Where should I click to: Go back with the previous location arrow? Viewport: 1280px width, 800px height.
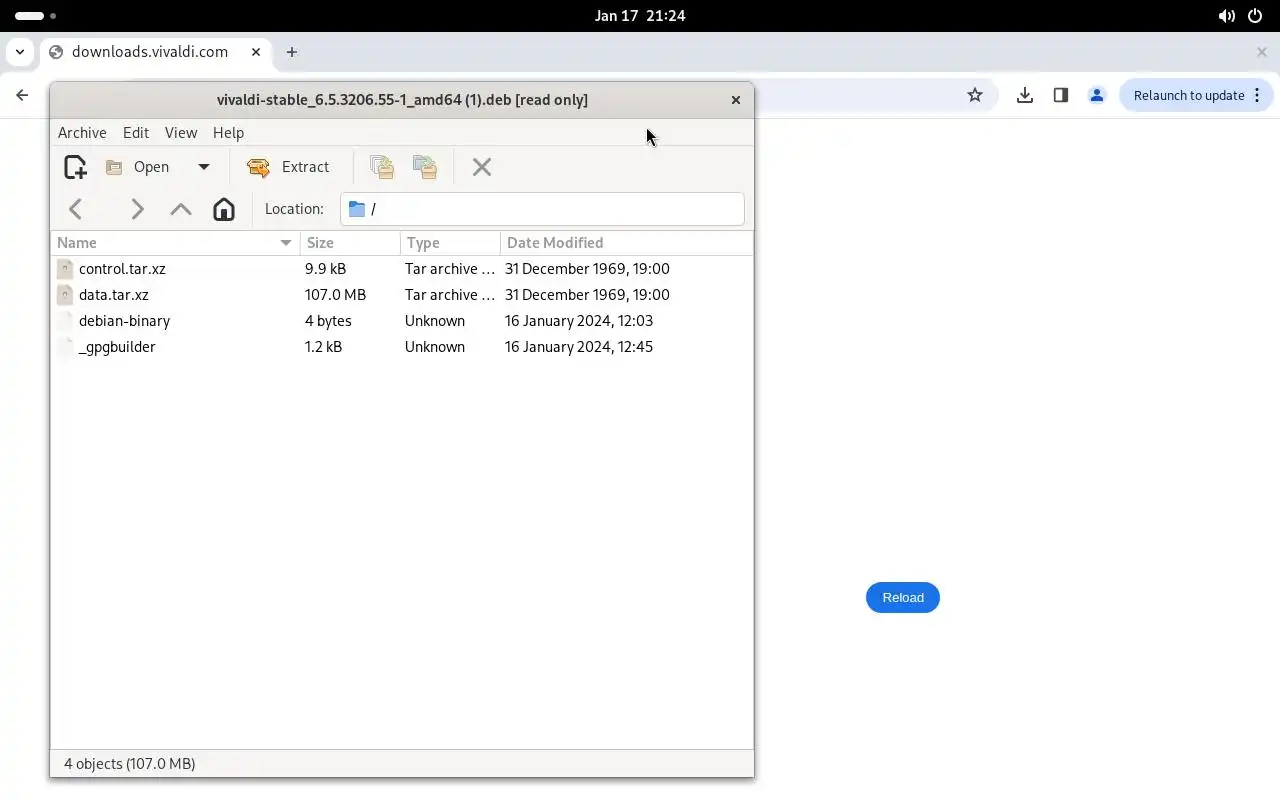[x=76, y=209]
